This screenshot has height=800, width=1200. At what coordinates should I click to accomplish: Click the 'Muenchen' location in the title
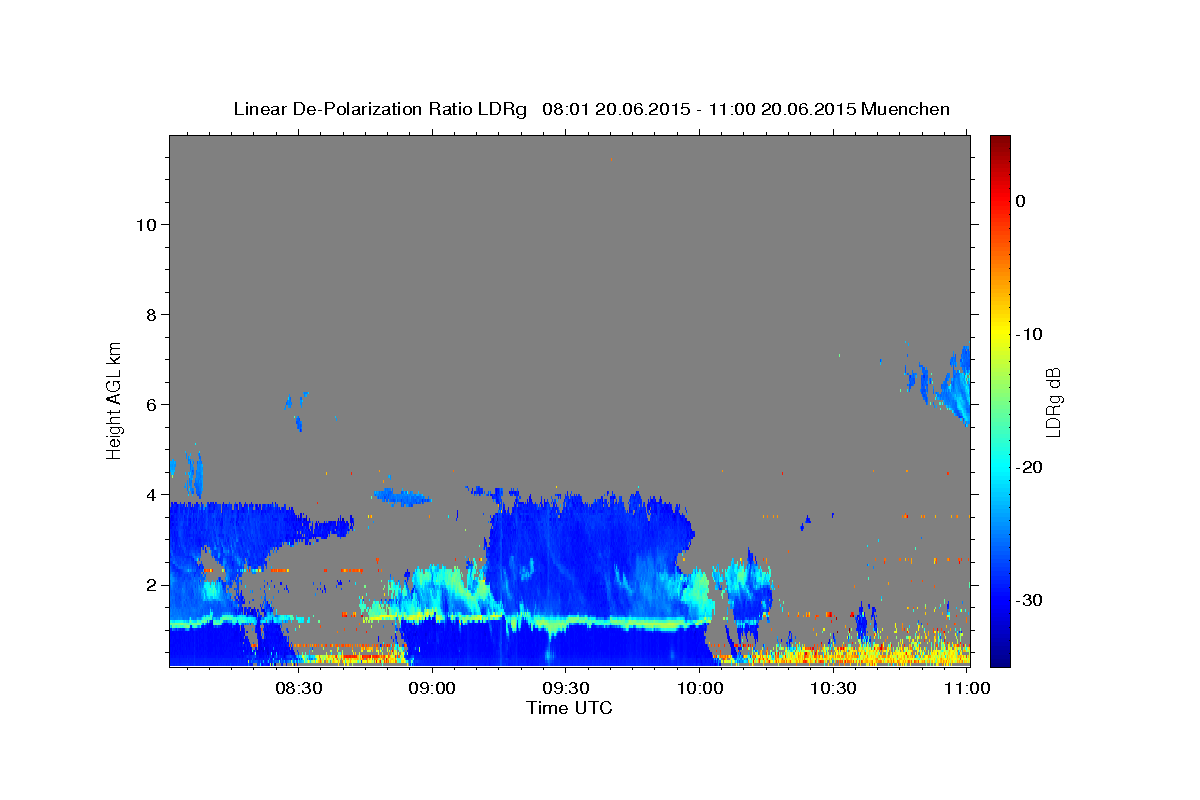(906, 109)
